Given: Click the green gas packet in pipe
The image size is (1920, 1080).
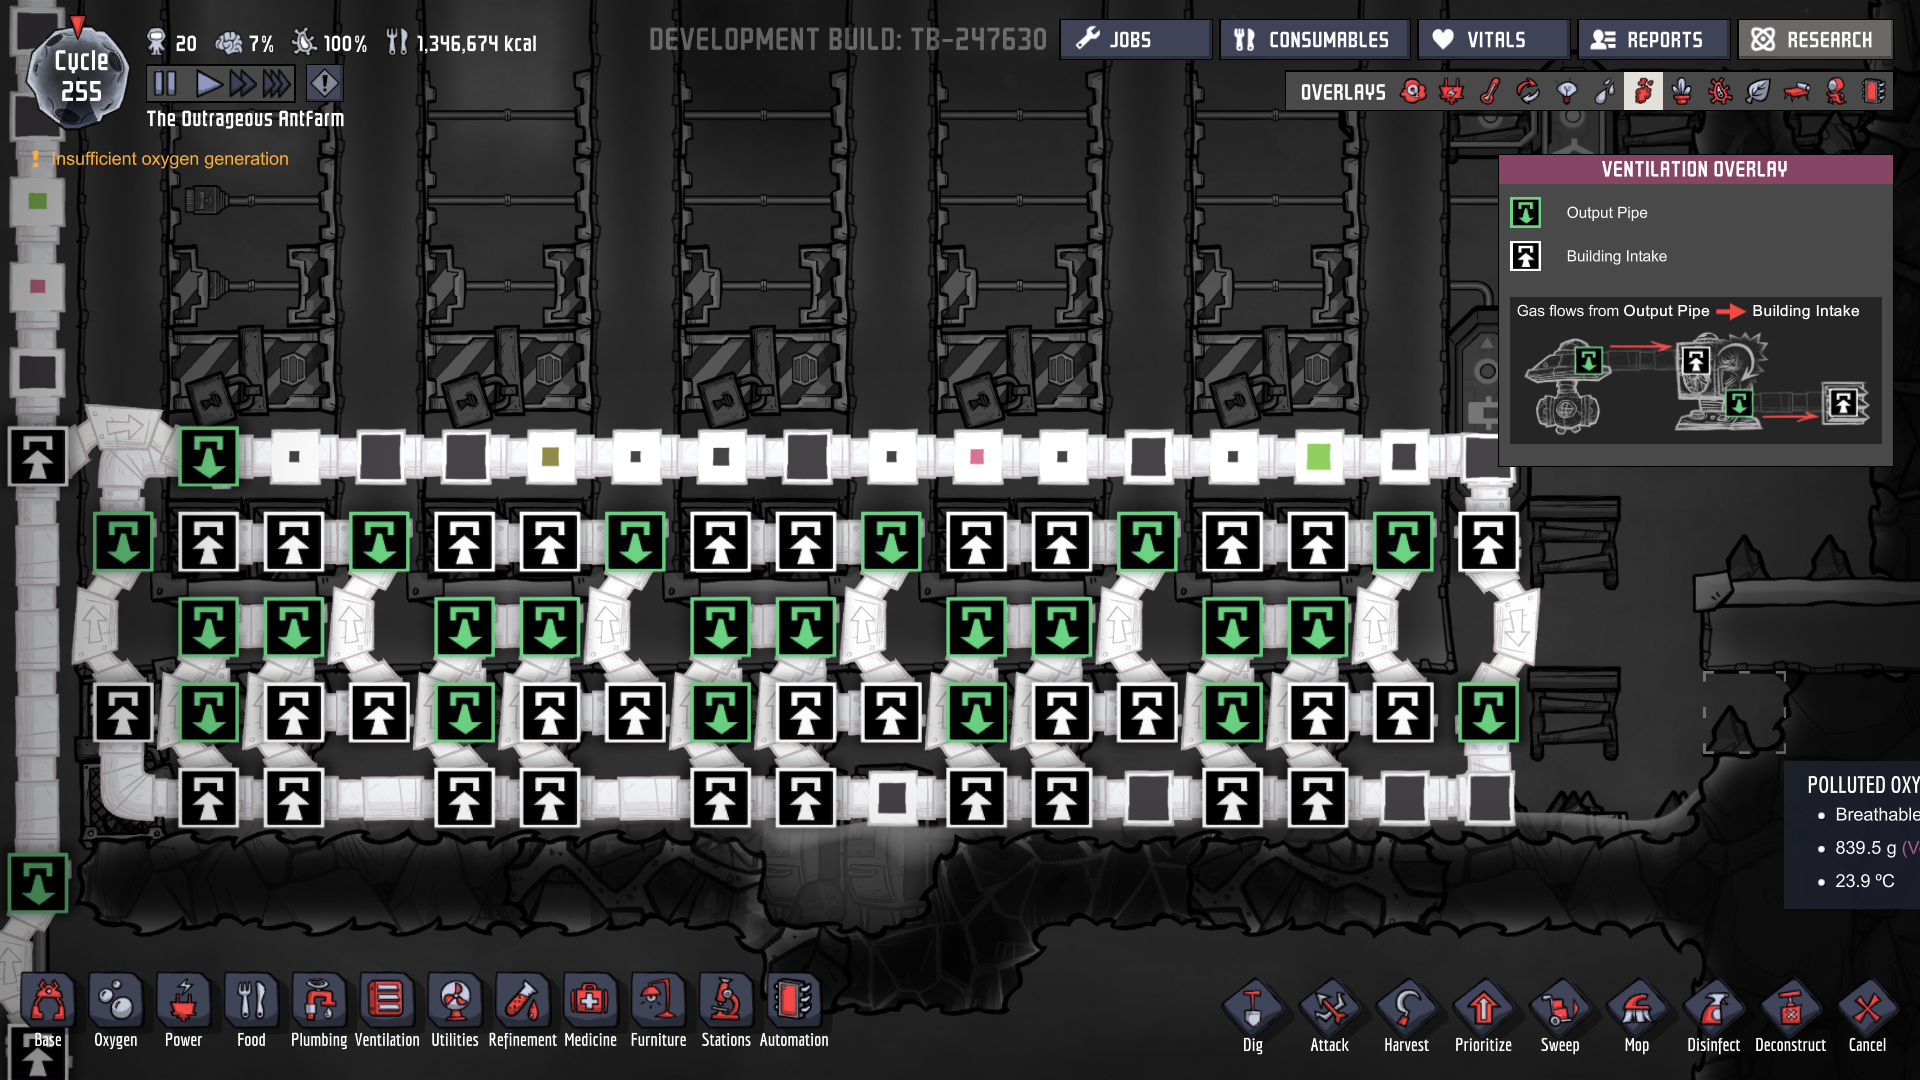Looking at the screenshot, I should (x=1318, y=457).
